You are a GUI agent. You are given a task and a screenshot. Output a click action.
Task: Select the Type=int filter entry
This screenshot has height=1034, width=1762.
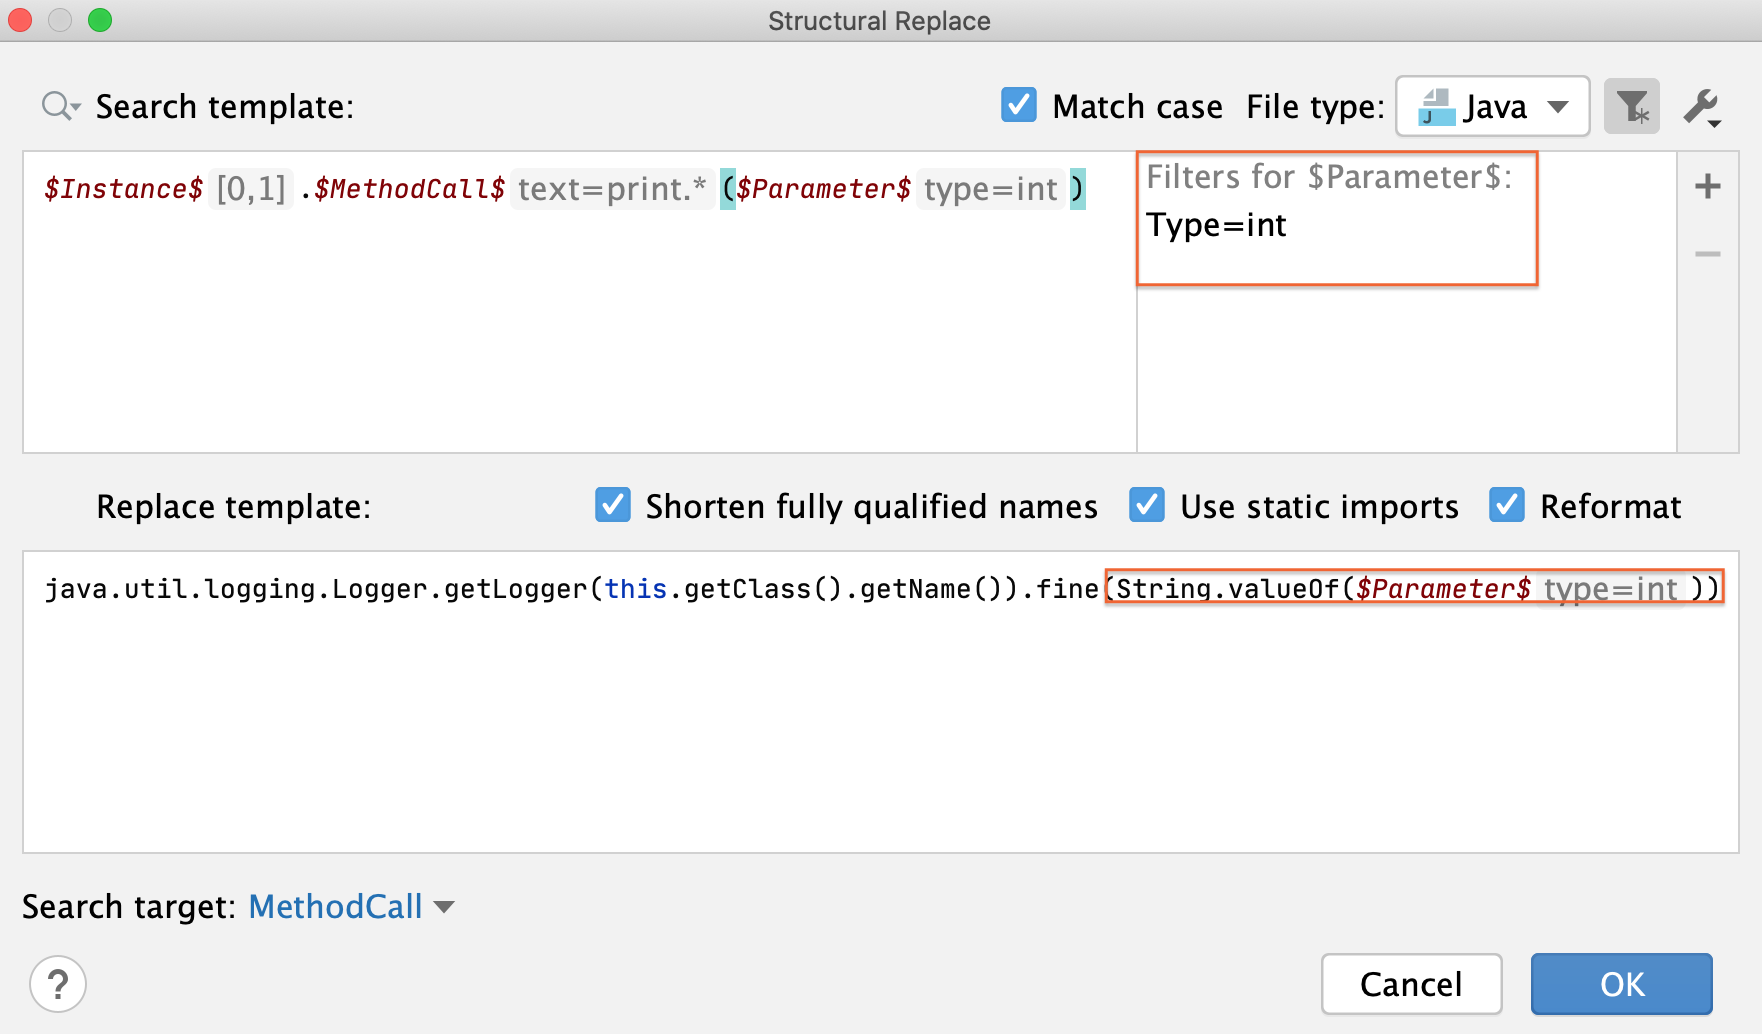pos(1217,225)
